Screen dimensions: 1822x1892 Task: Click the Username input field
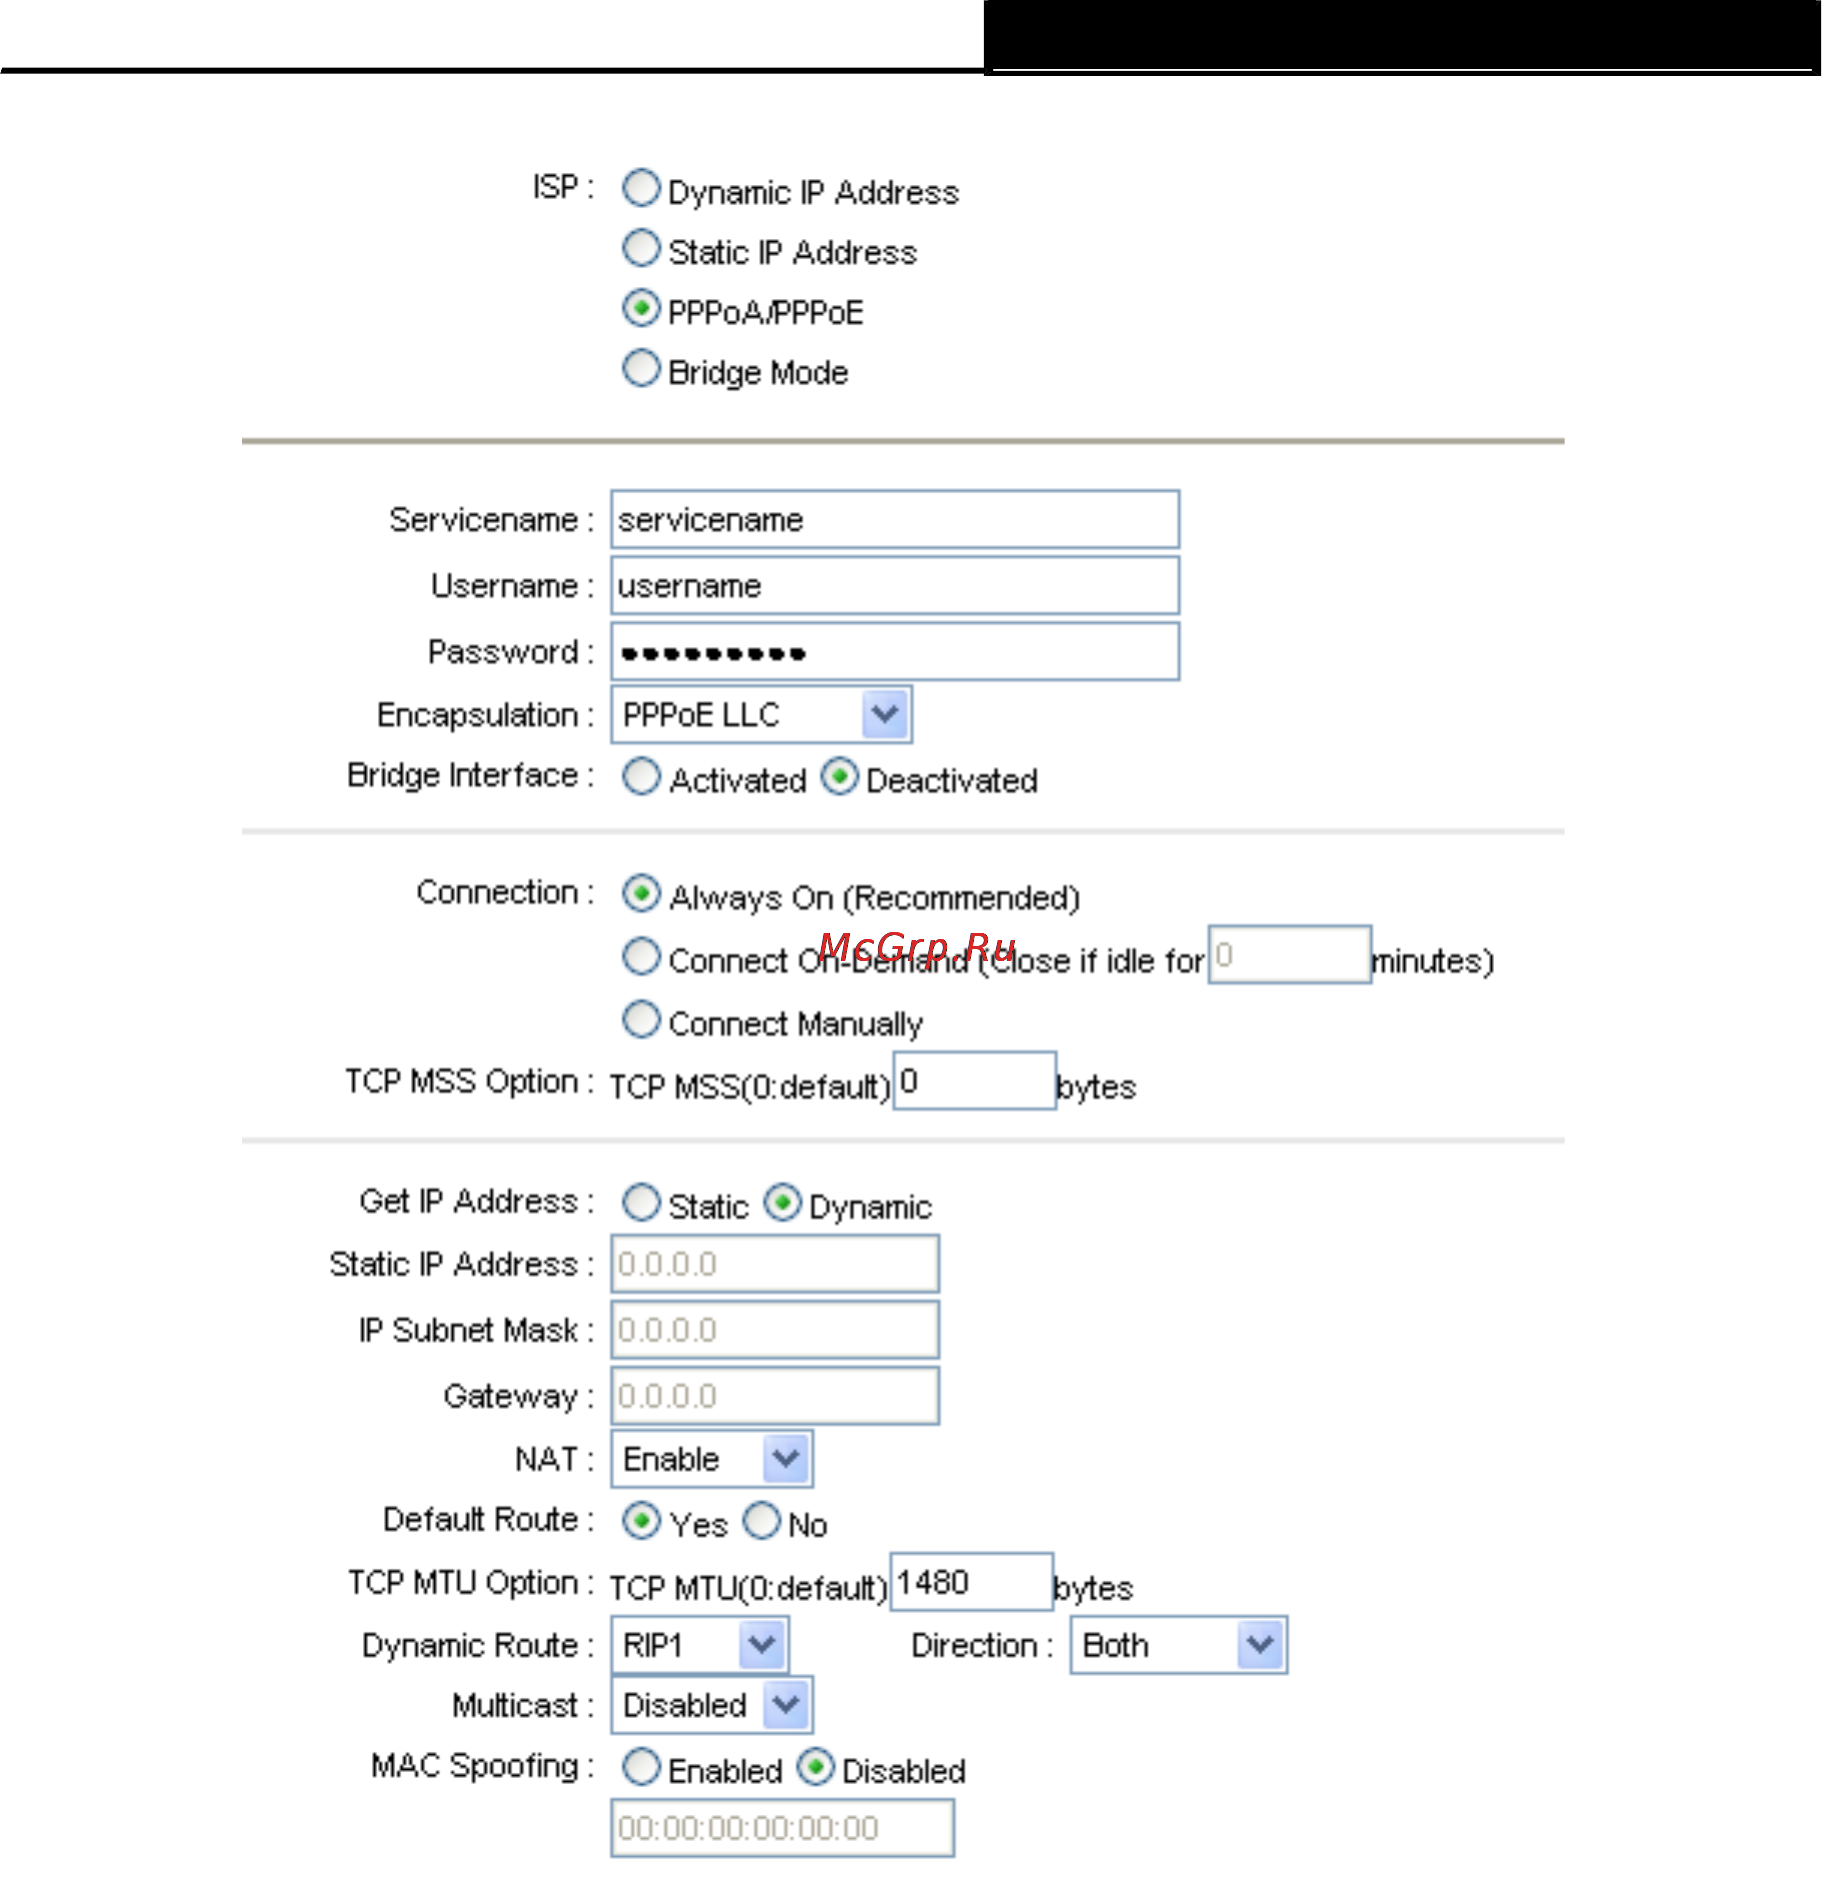coord(895,585)
